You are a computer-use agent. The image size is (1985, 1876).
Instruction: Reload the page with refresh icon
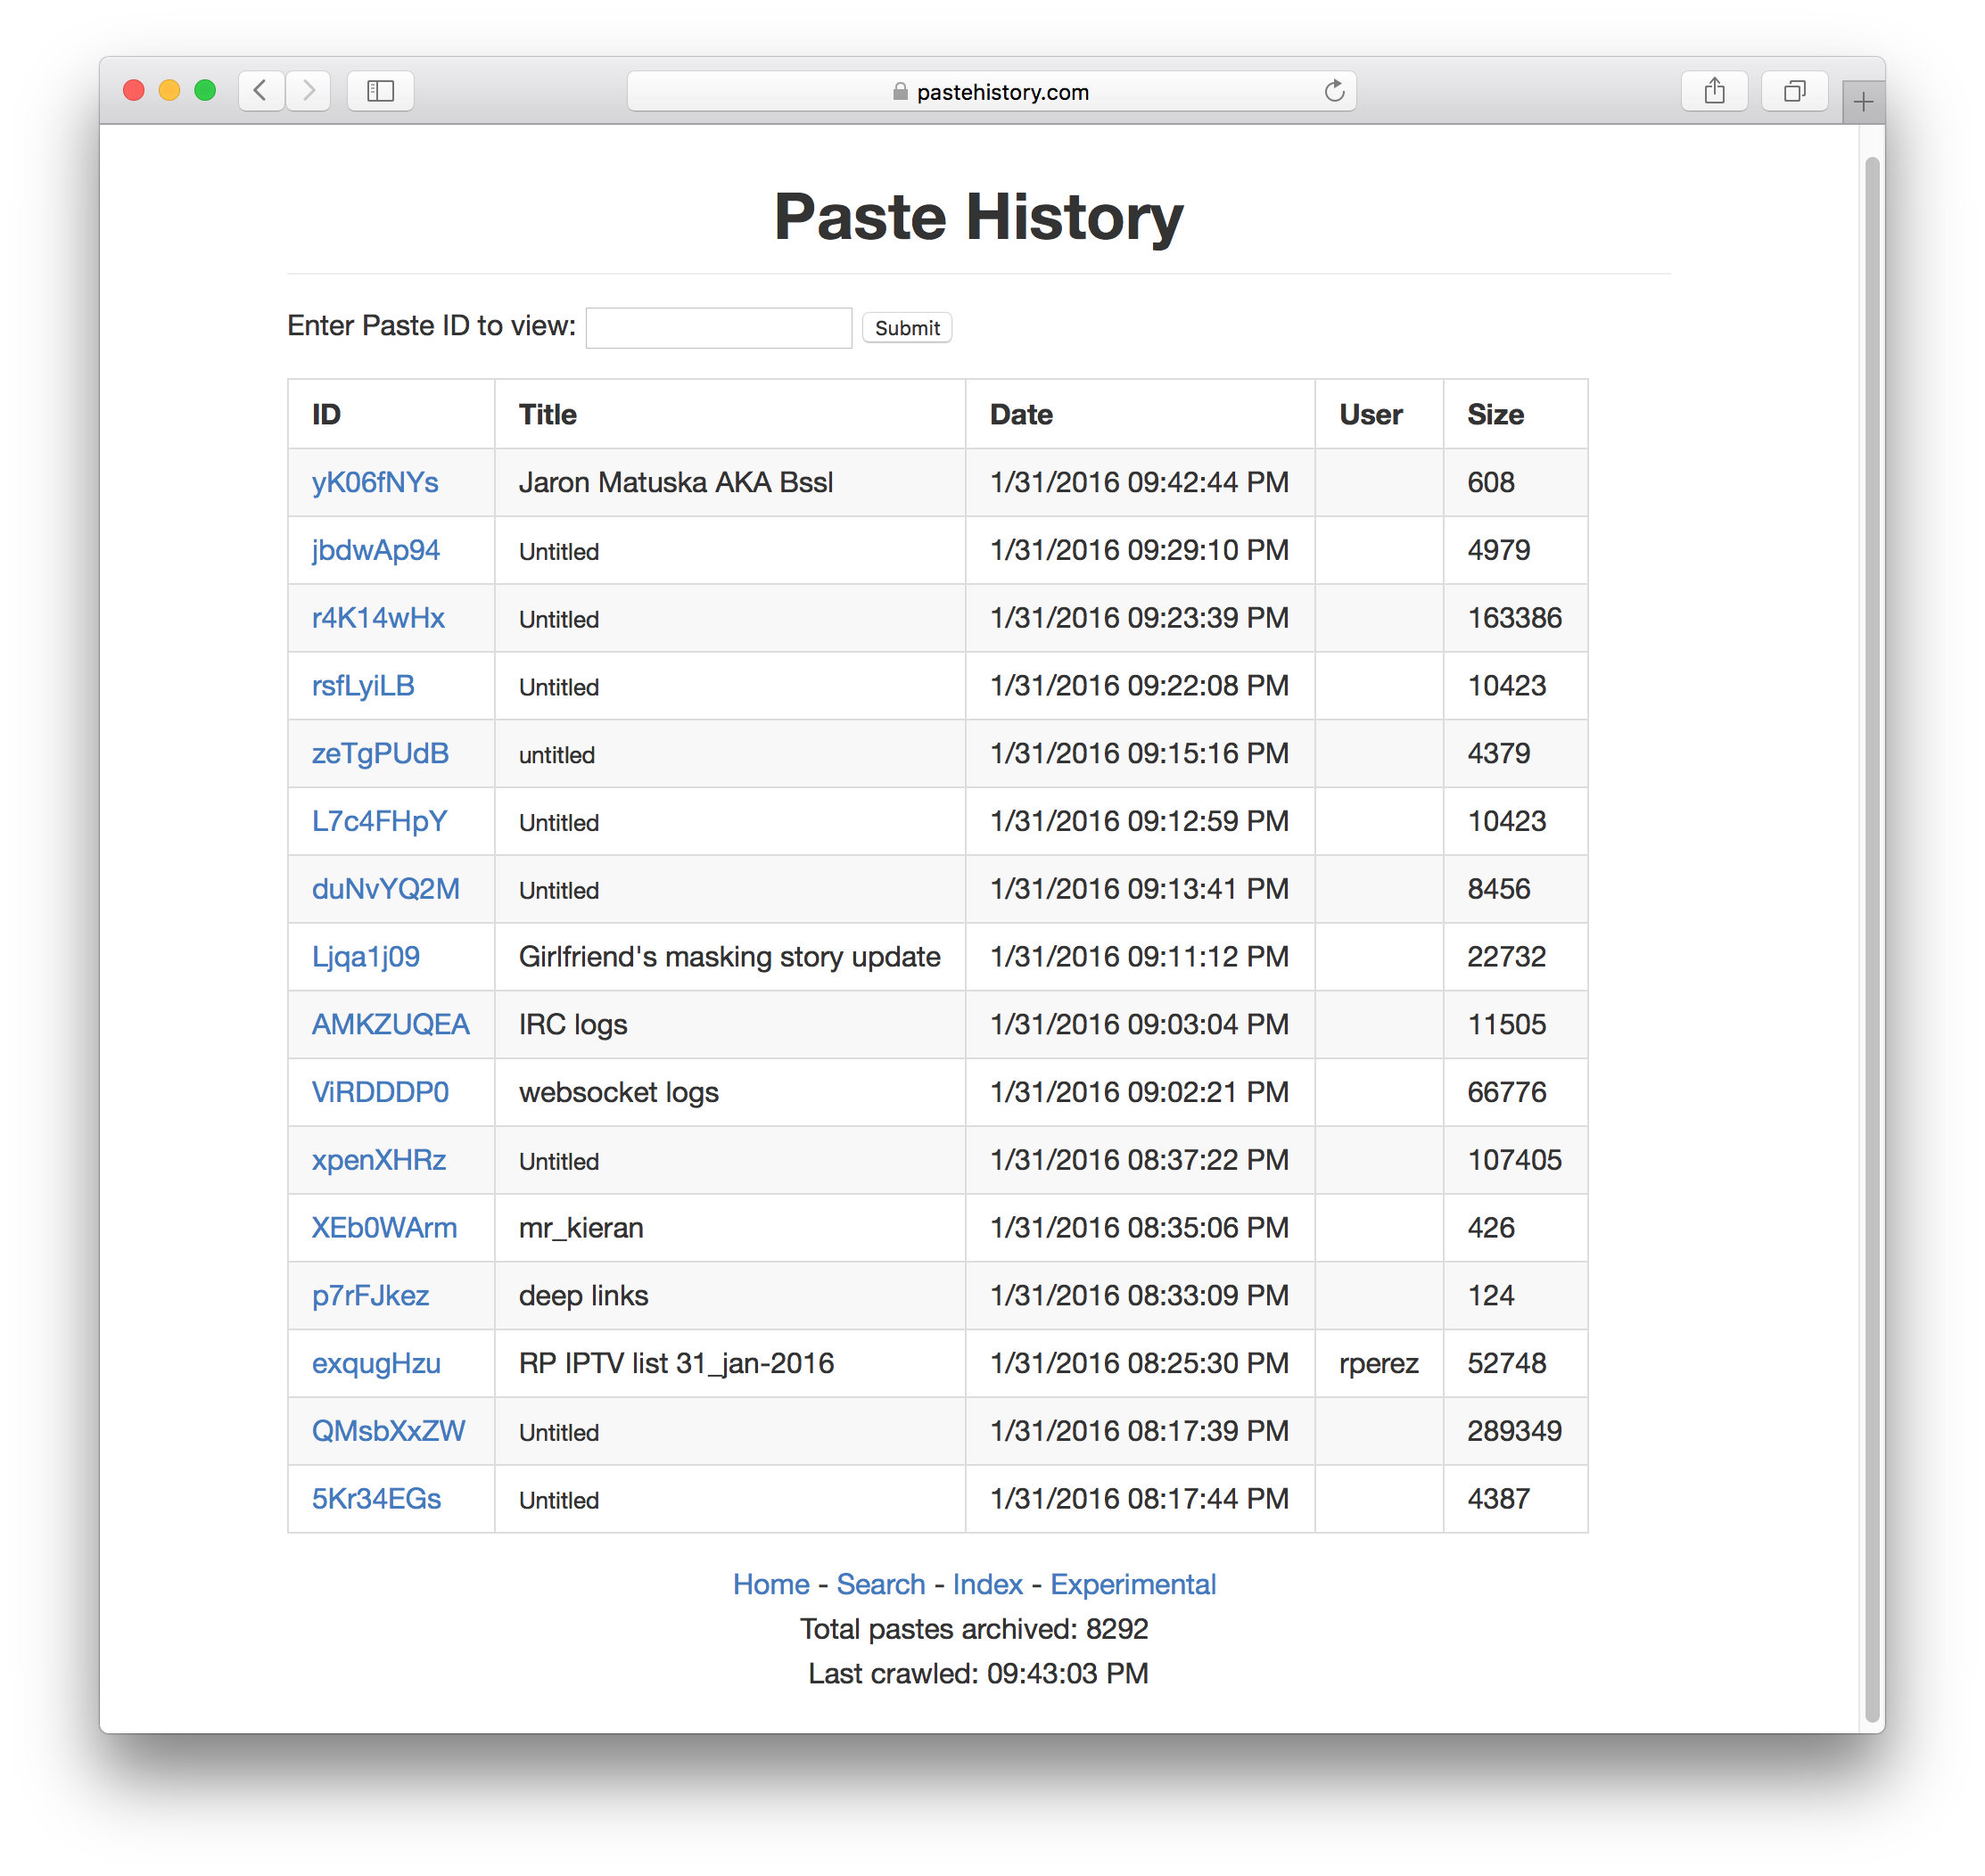tap(1334, 91)
